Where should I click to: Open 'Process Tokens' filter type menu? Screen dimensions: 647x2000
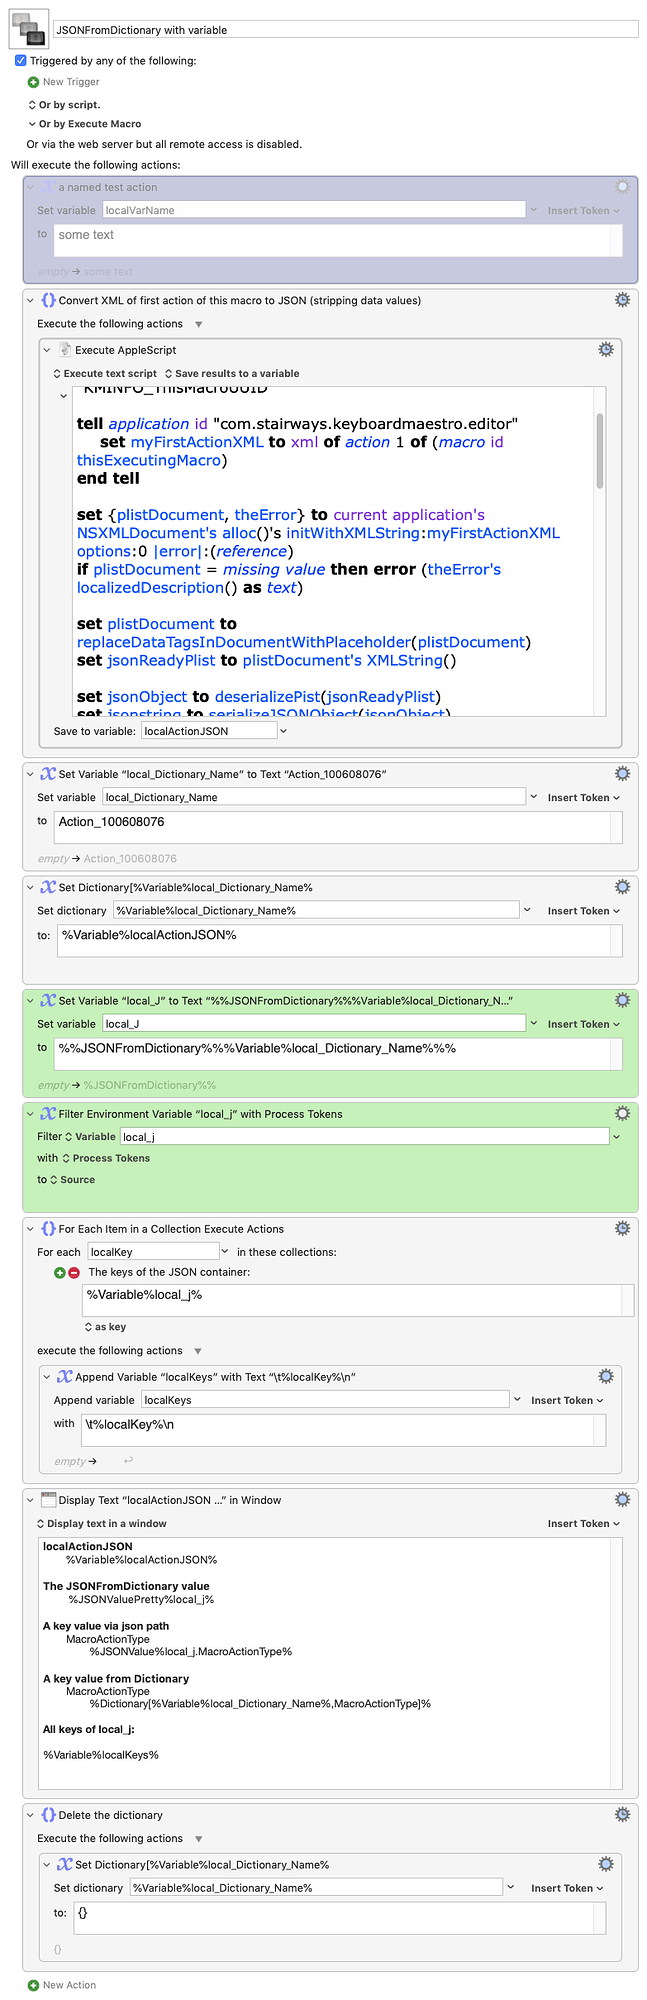click(106, 1158)
